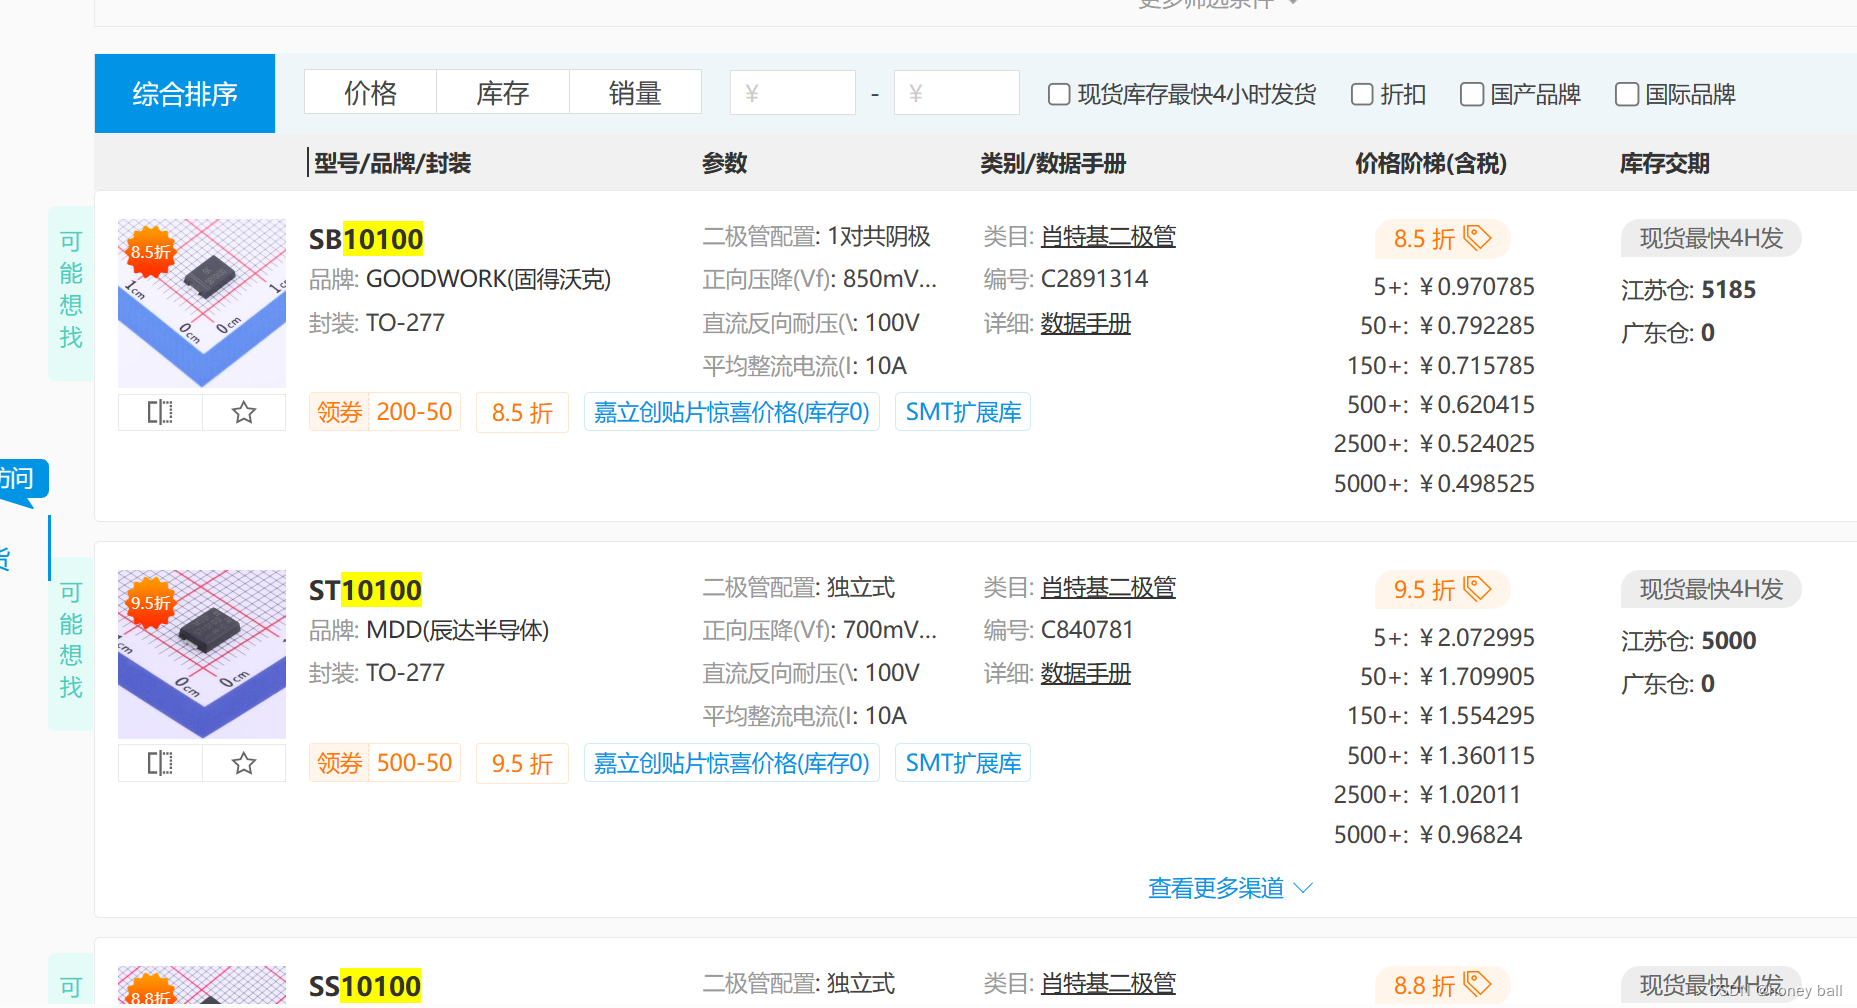
Task: Click the minimum price input field
Action: click(x=793, y=93)
